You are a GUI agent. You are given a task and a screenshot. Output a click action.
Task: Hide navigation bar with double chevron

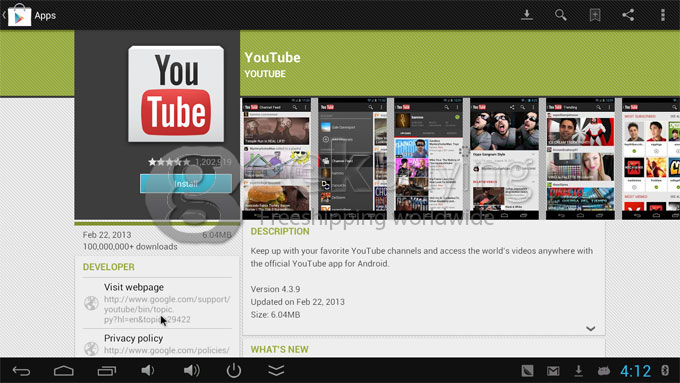276,370
